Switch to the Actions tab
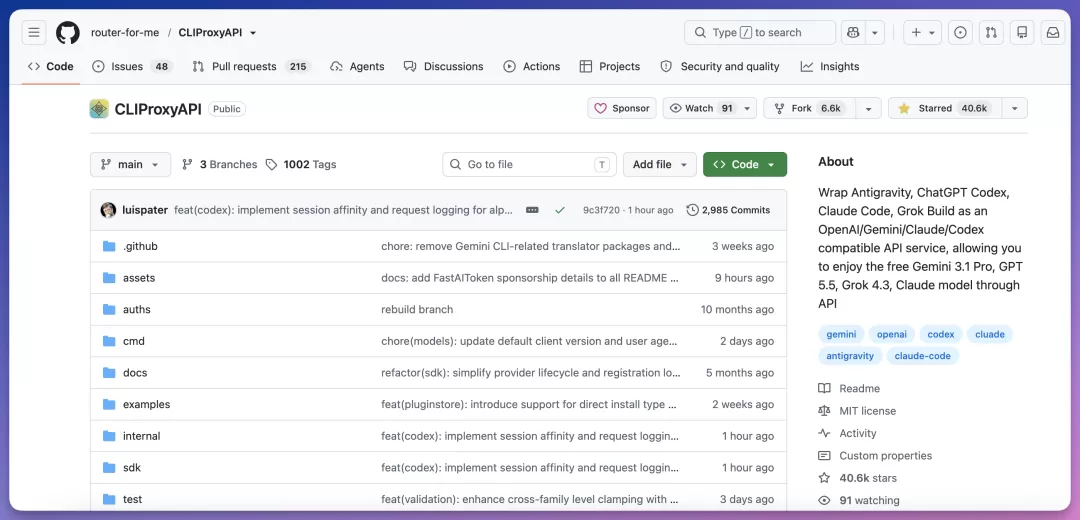Image resolution: width=1080 pixels, height=520 pixels. 532,67
